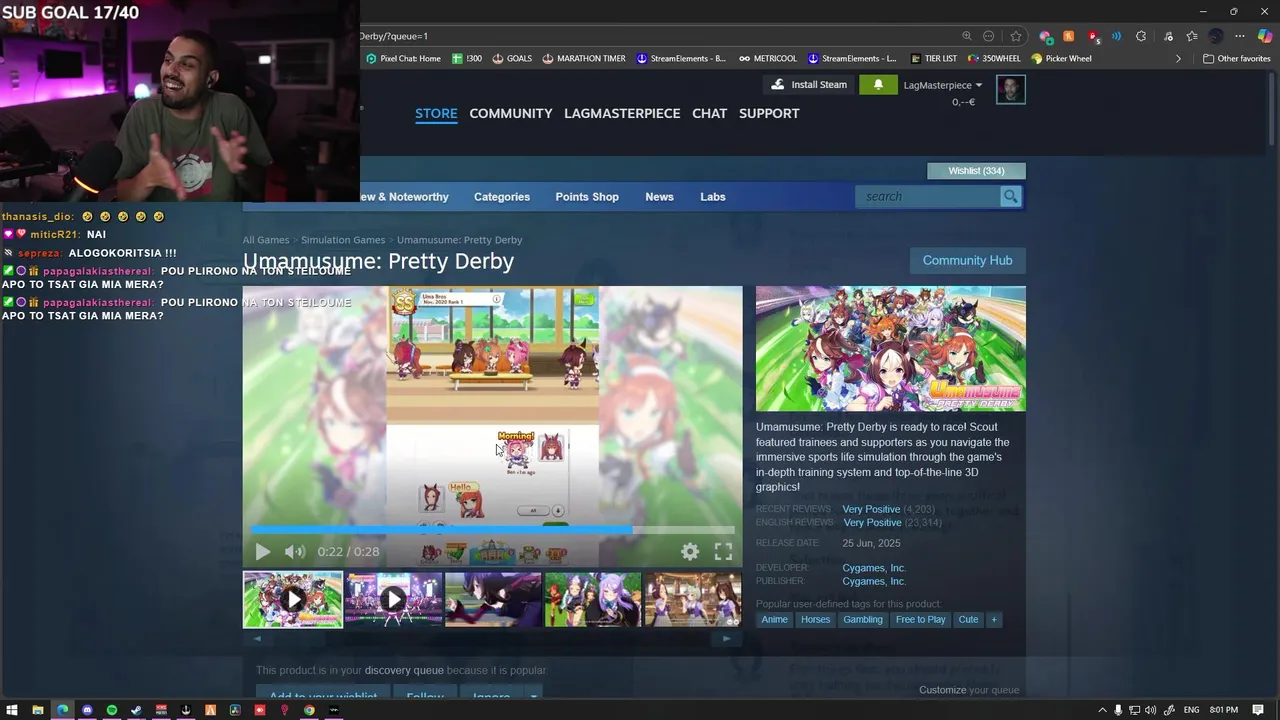The height and width of the screenshot is (720, 1280).
Task: Select first trailer thumbnail in strip
Action: click(x=293, y=599)
